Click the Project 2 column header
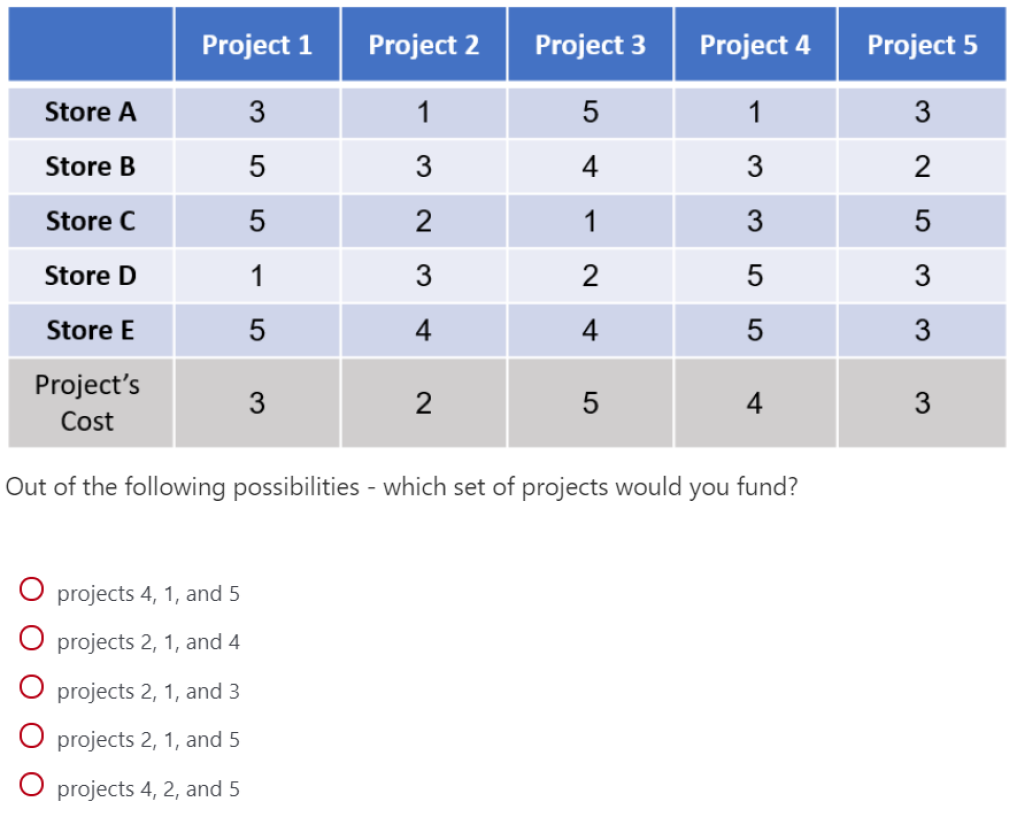Screen dimensions: 1017x817 pyautogui.click(x=423, y=45)
